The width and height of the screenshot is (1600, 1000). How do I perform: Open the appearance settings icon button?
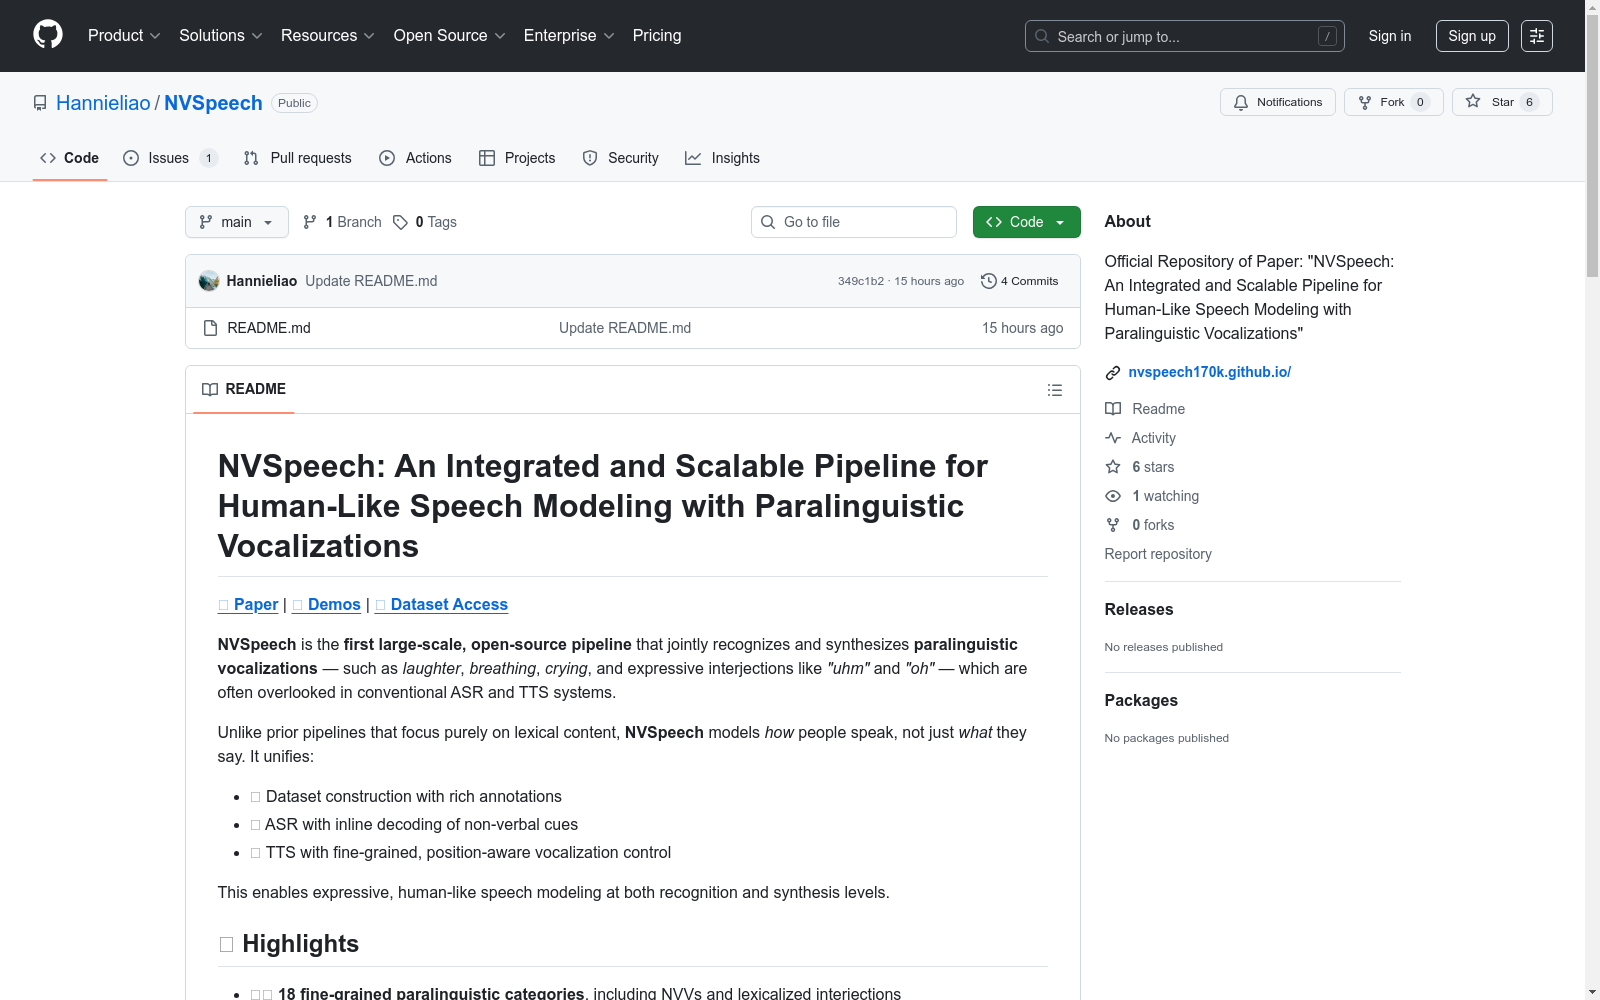point(1537,36)
